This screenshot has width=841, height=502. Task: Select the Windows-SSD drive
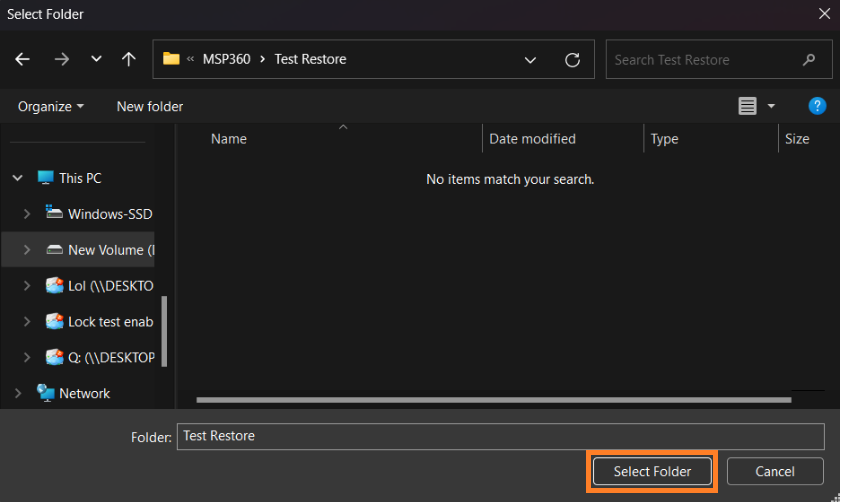click(x=109, y=214)
